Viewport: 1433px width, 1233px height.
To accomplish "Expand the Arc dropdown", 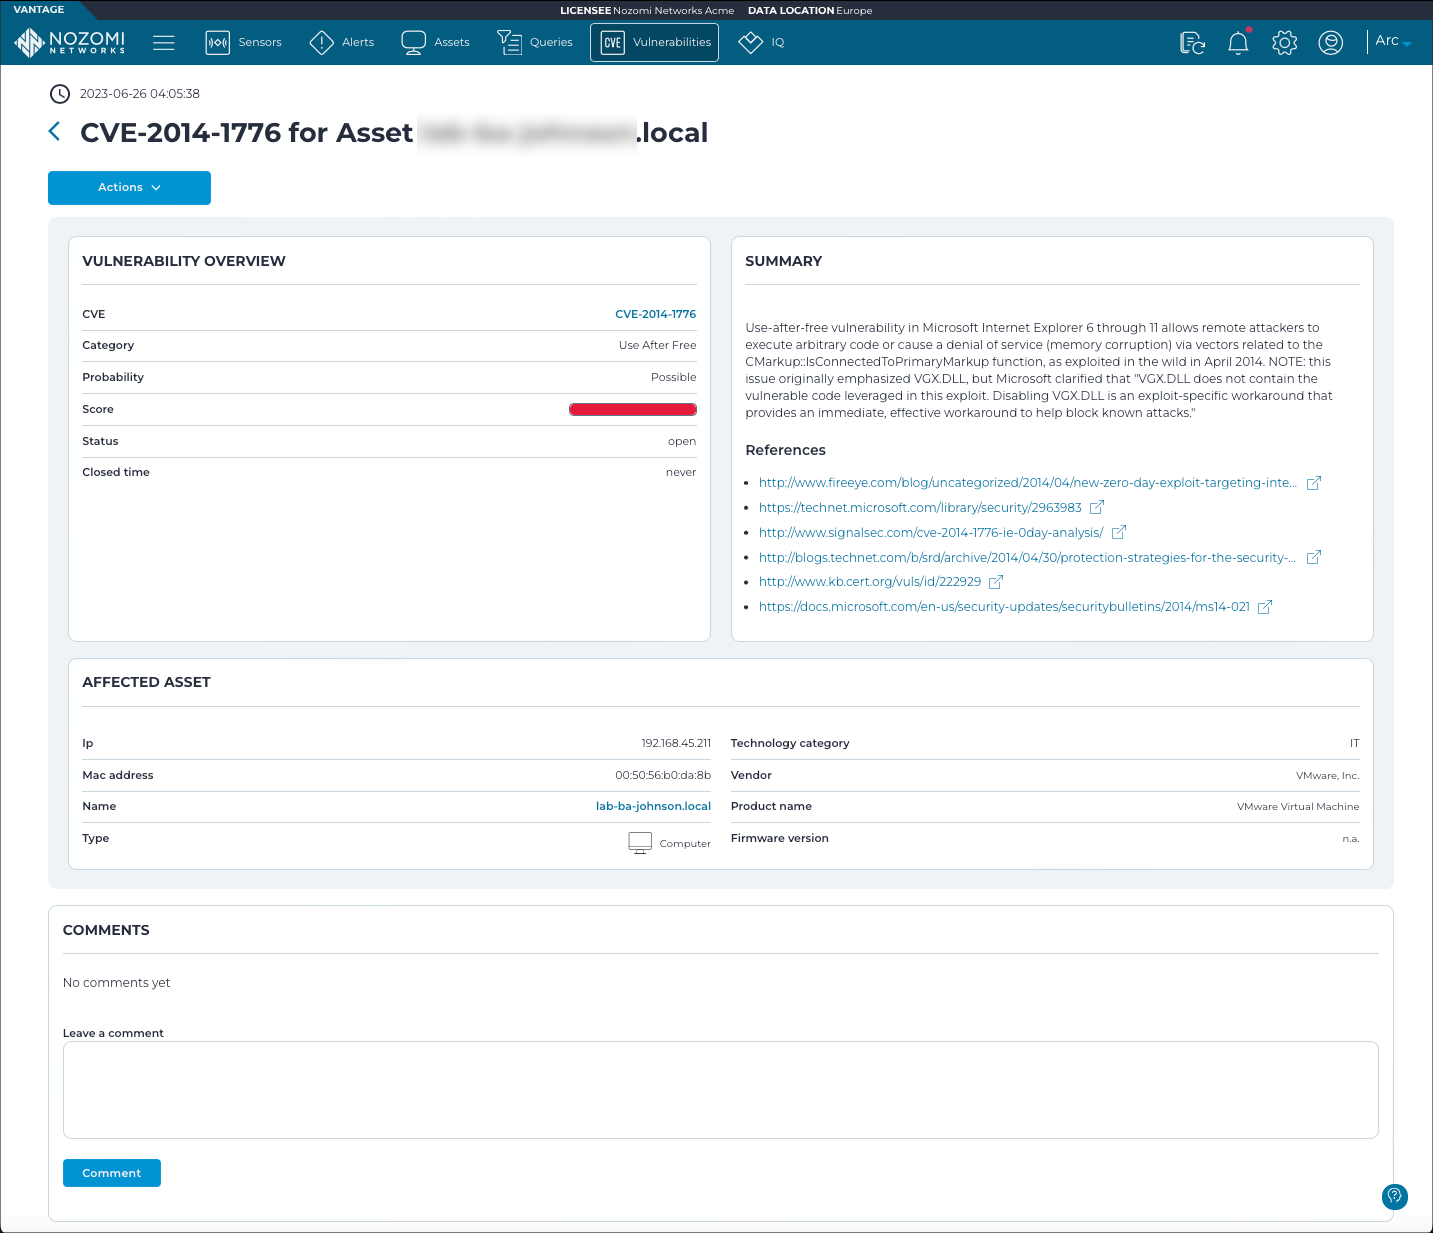I will coord(1392,41).
